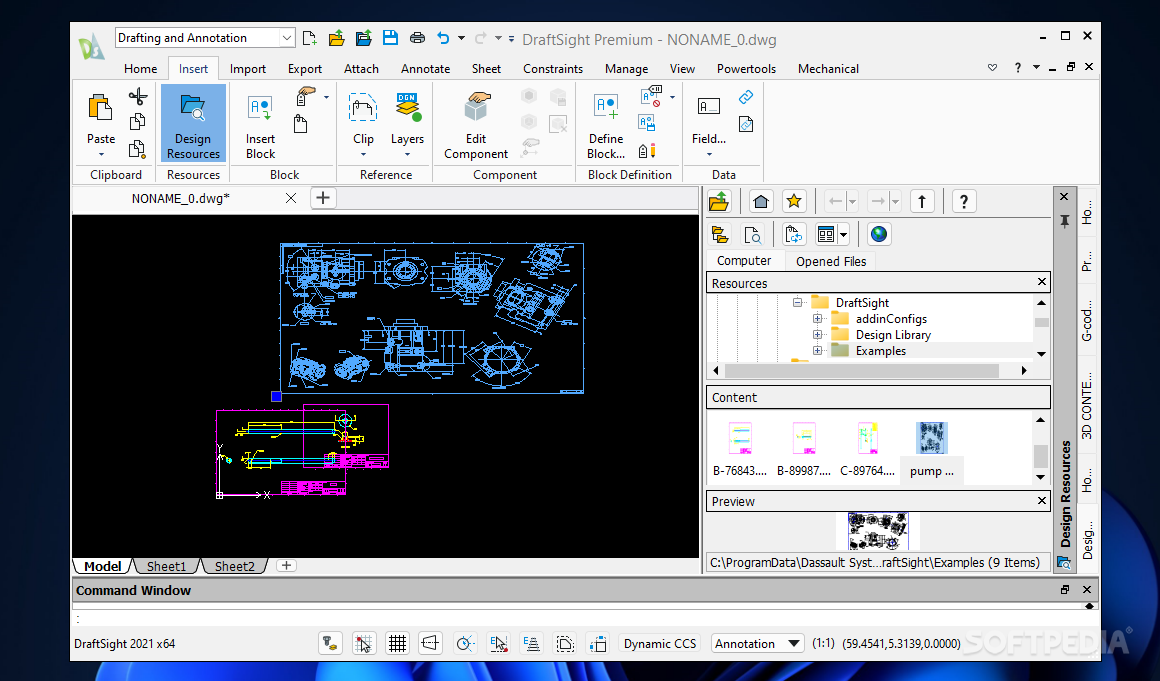Click the Paste icon in Clipboard group
This screenshot has width=1160, height=681.
tap(100, 107)
